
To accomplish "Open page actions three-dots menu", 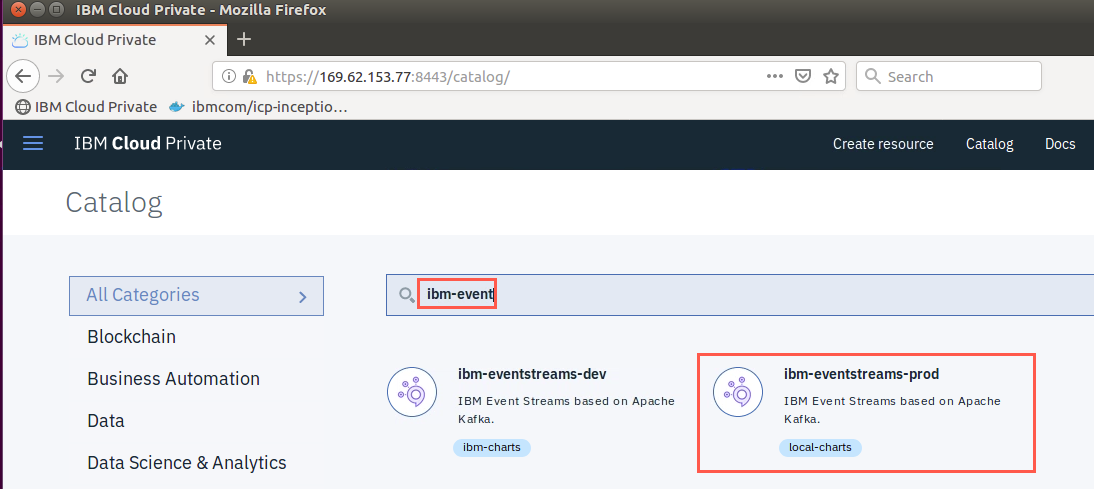I will [x=774, y=77].
